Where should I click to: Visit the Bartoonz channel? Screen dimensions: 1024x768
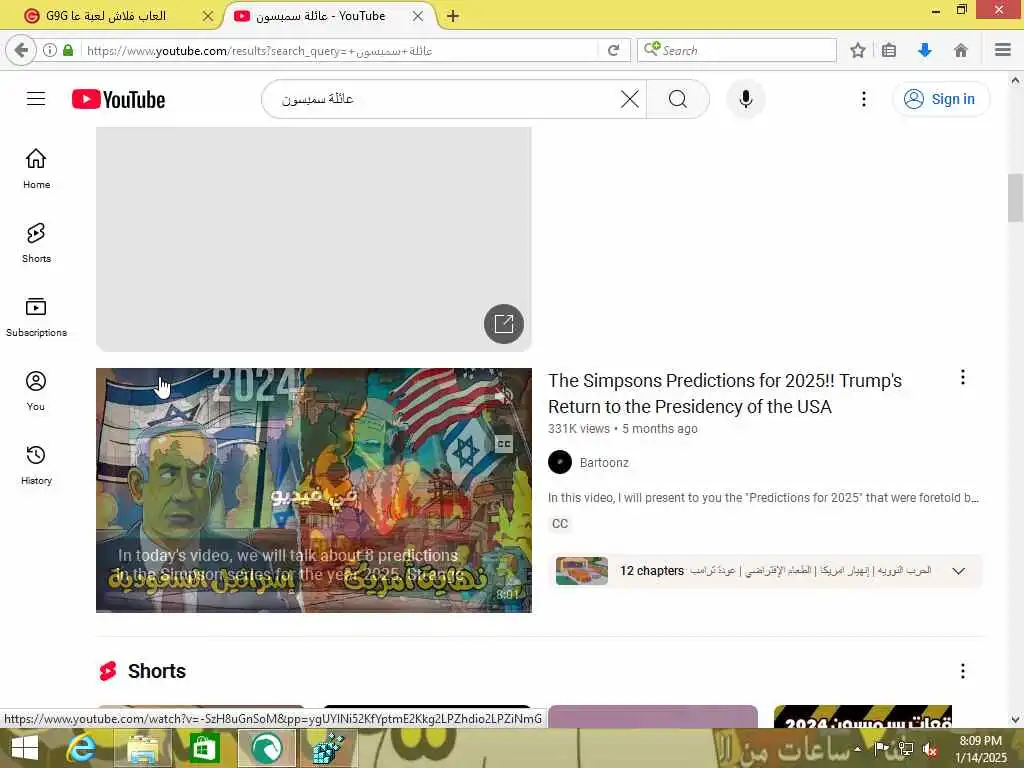click(604, 462)
